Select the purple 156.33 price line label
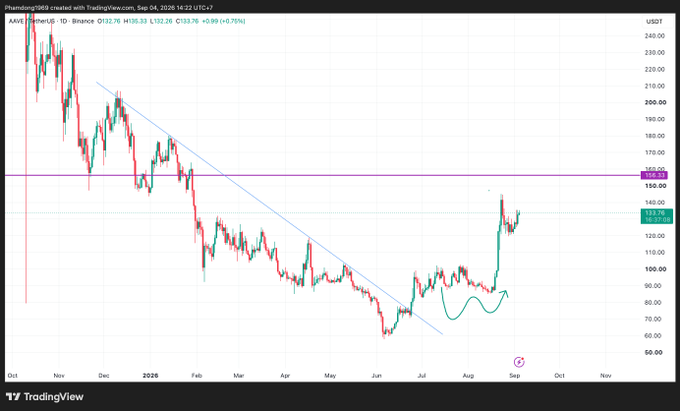The image size is (680, 411). point(654,175)
